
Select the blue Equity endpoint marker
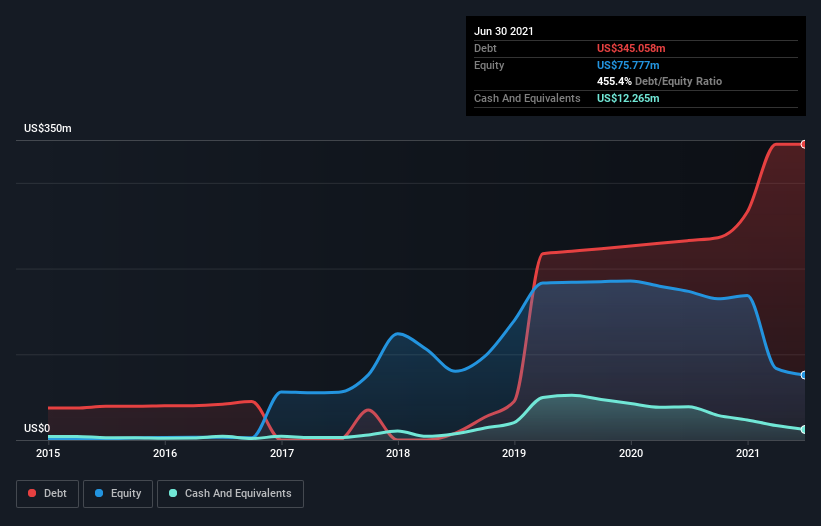click(x=804, y=375)
